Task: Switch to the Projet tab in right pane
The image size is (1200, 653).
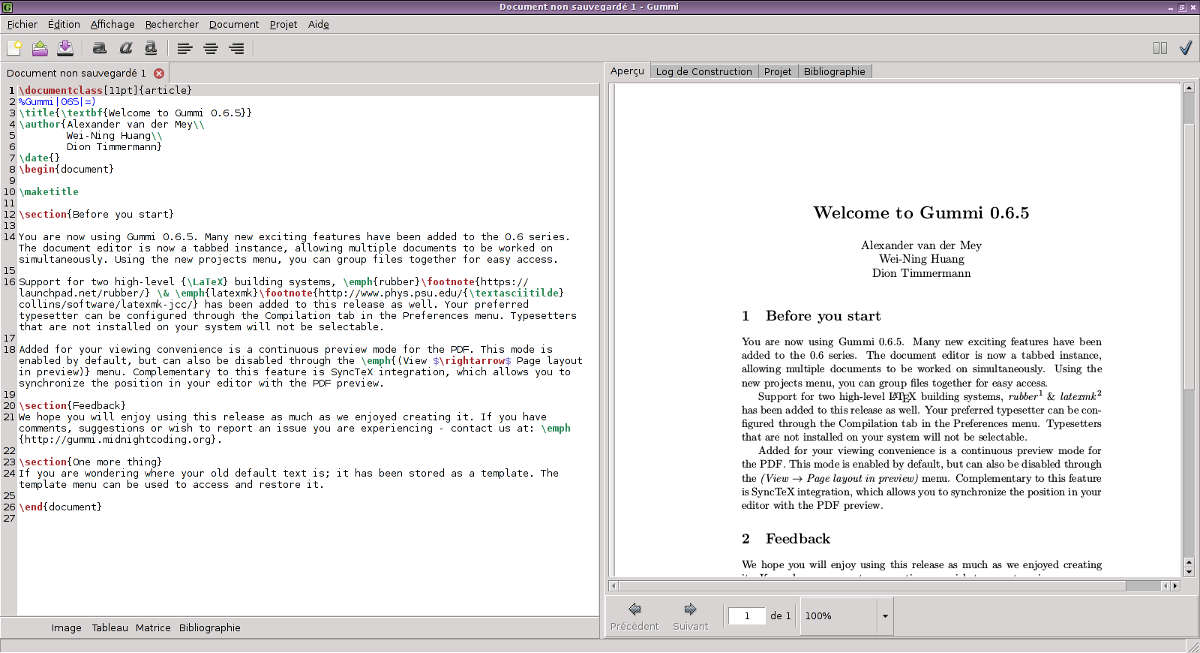Action: pyautogui.click(x=777, y=71)
